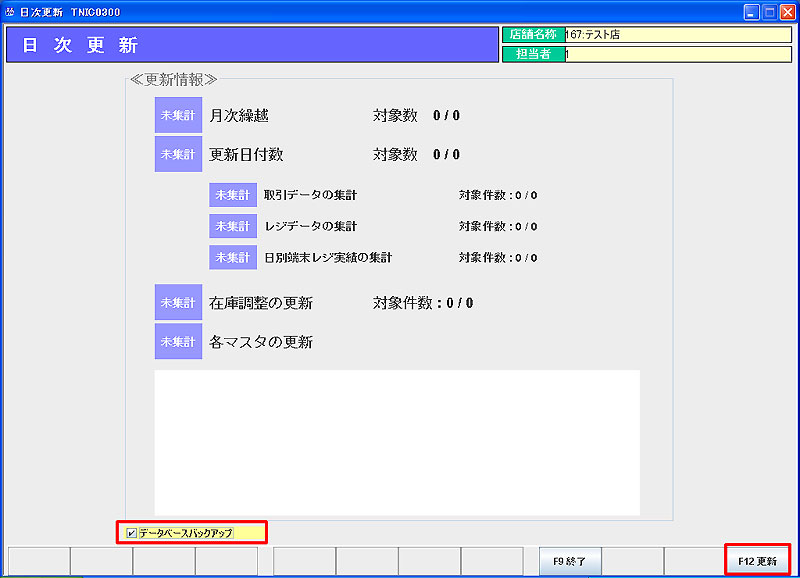Click 対象件数 : 0 / 0 for 日別端末レジ実績の集計
The image size is (800, 578).
[498, 258]
